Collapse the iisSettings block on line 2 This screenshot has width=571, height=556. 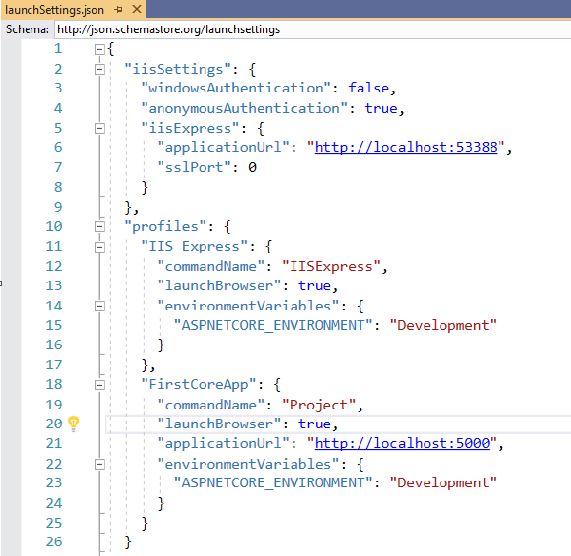pos(99,69)
